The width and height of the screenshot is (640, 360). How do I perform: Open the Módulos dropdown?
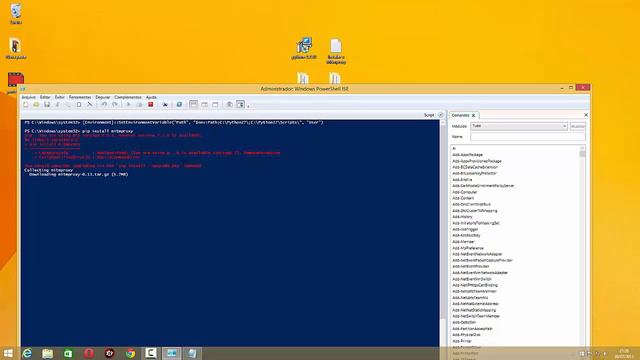click(x=519, y=126)
